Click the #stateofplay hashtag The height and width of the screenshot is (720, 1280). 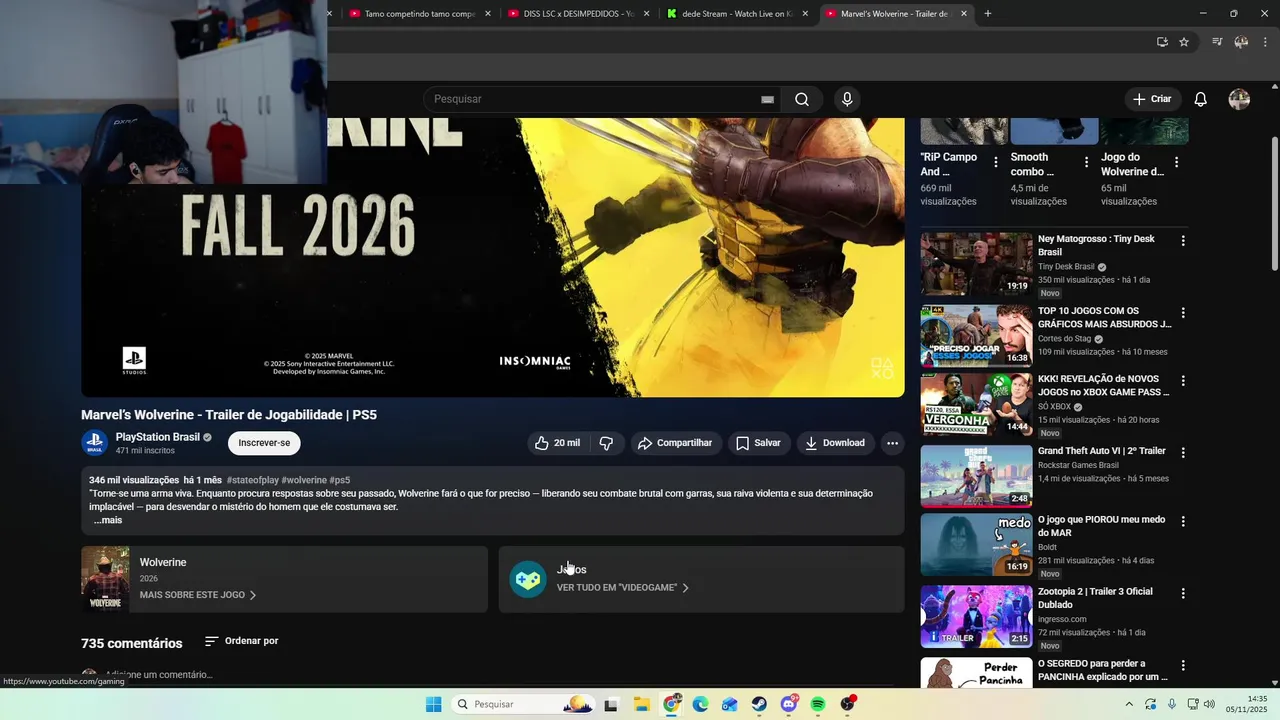click(253, 480)
